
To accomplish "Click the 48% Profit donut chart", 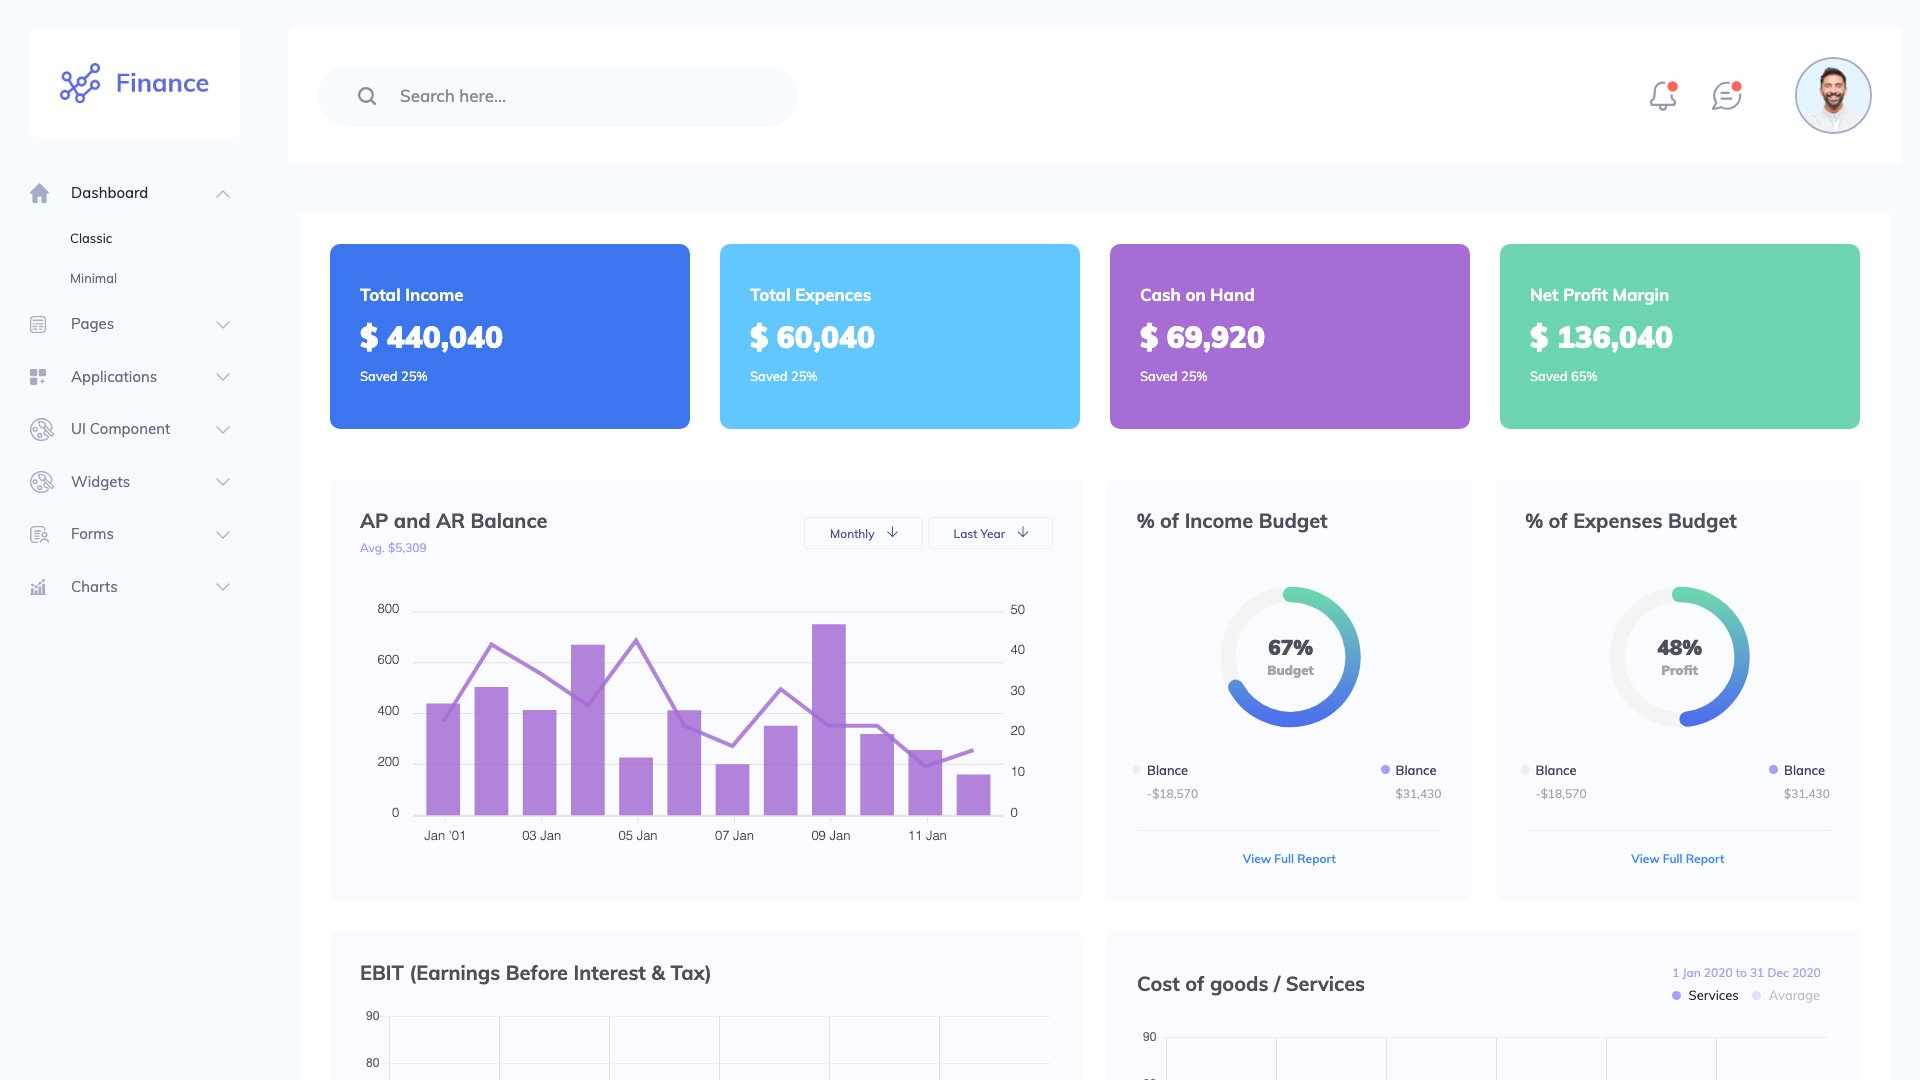I will pyautogui.click(x=1678, y=656).
